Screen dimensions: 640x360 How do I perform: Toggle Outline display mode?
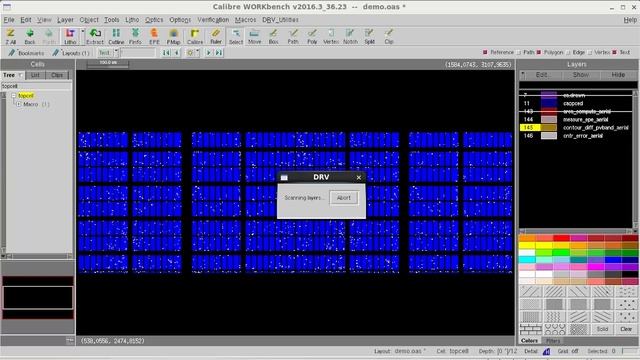click(116, 36)
